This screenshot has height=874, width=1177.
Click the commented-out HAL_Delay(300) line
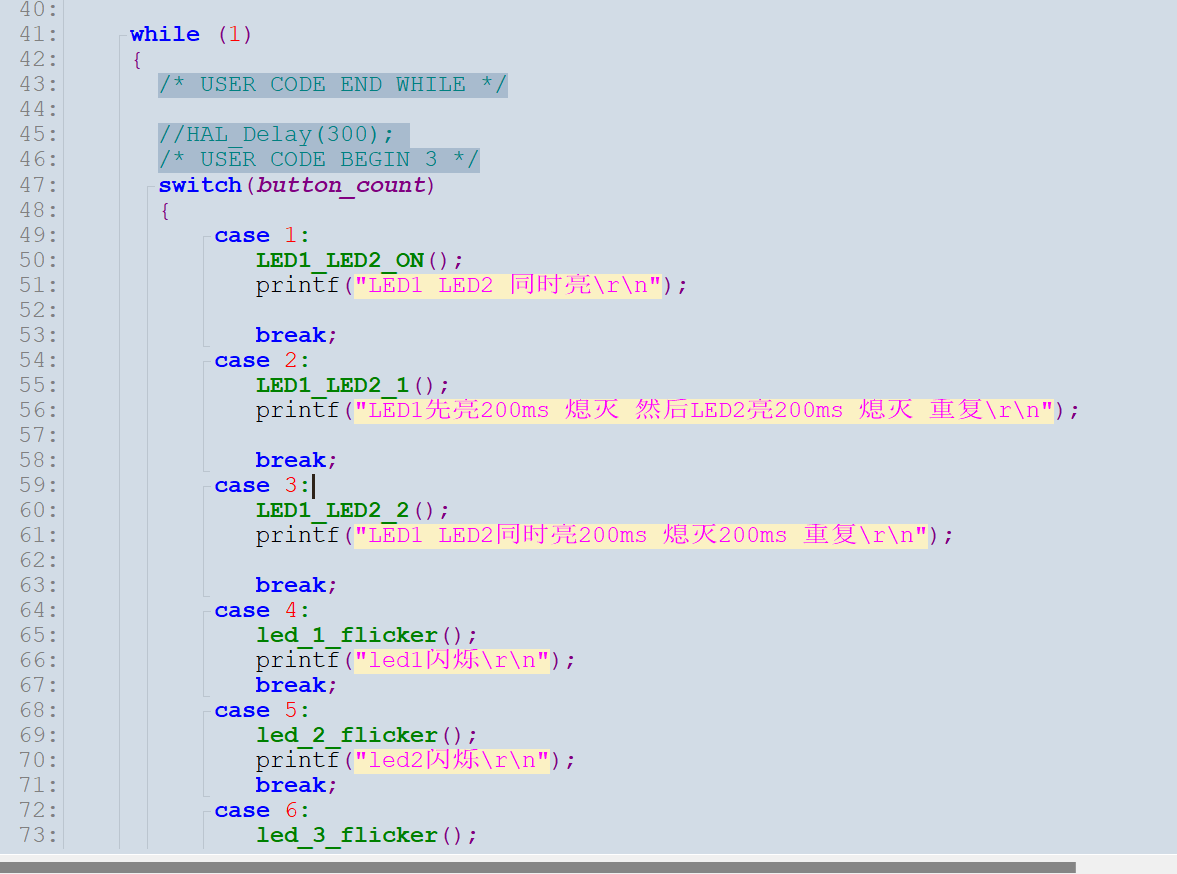276,134
